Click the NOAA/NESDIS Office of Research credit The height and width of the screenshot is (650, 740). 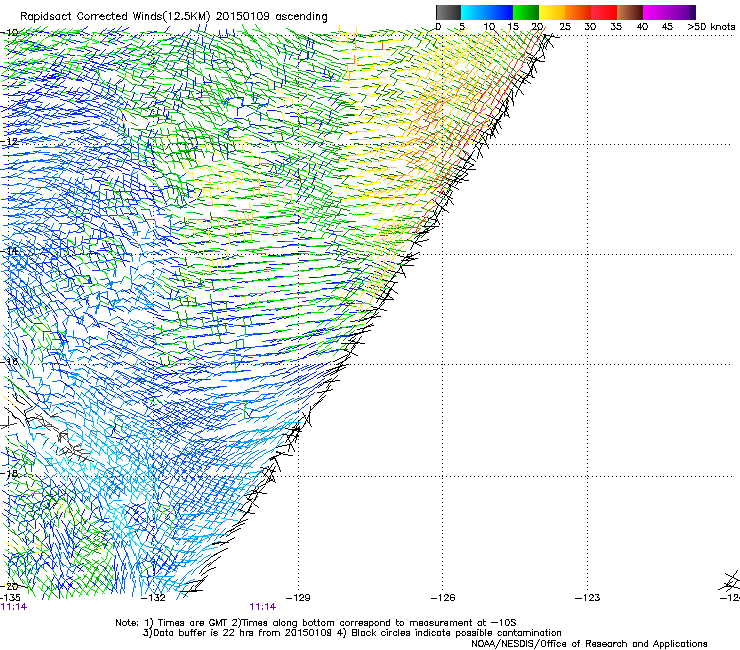coord(589,644)
